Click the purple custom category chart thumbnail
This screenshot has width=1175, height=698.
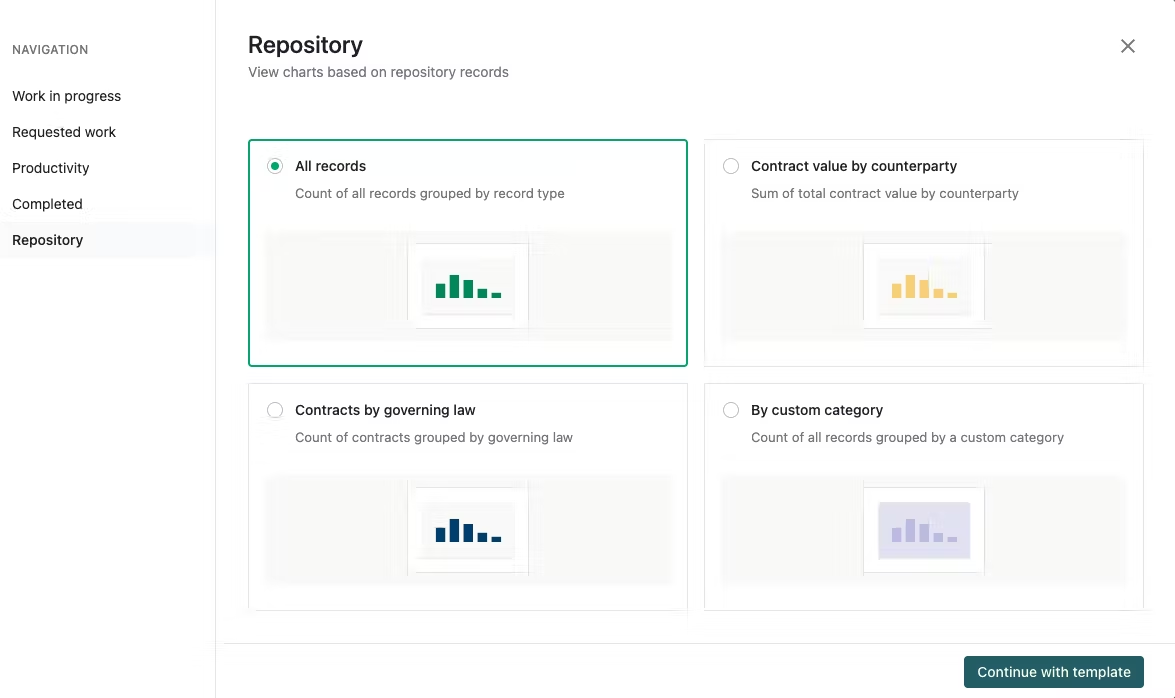tap(924, 530)
